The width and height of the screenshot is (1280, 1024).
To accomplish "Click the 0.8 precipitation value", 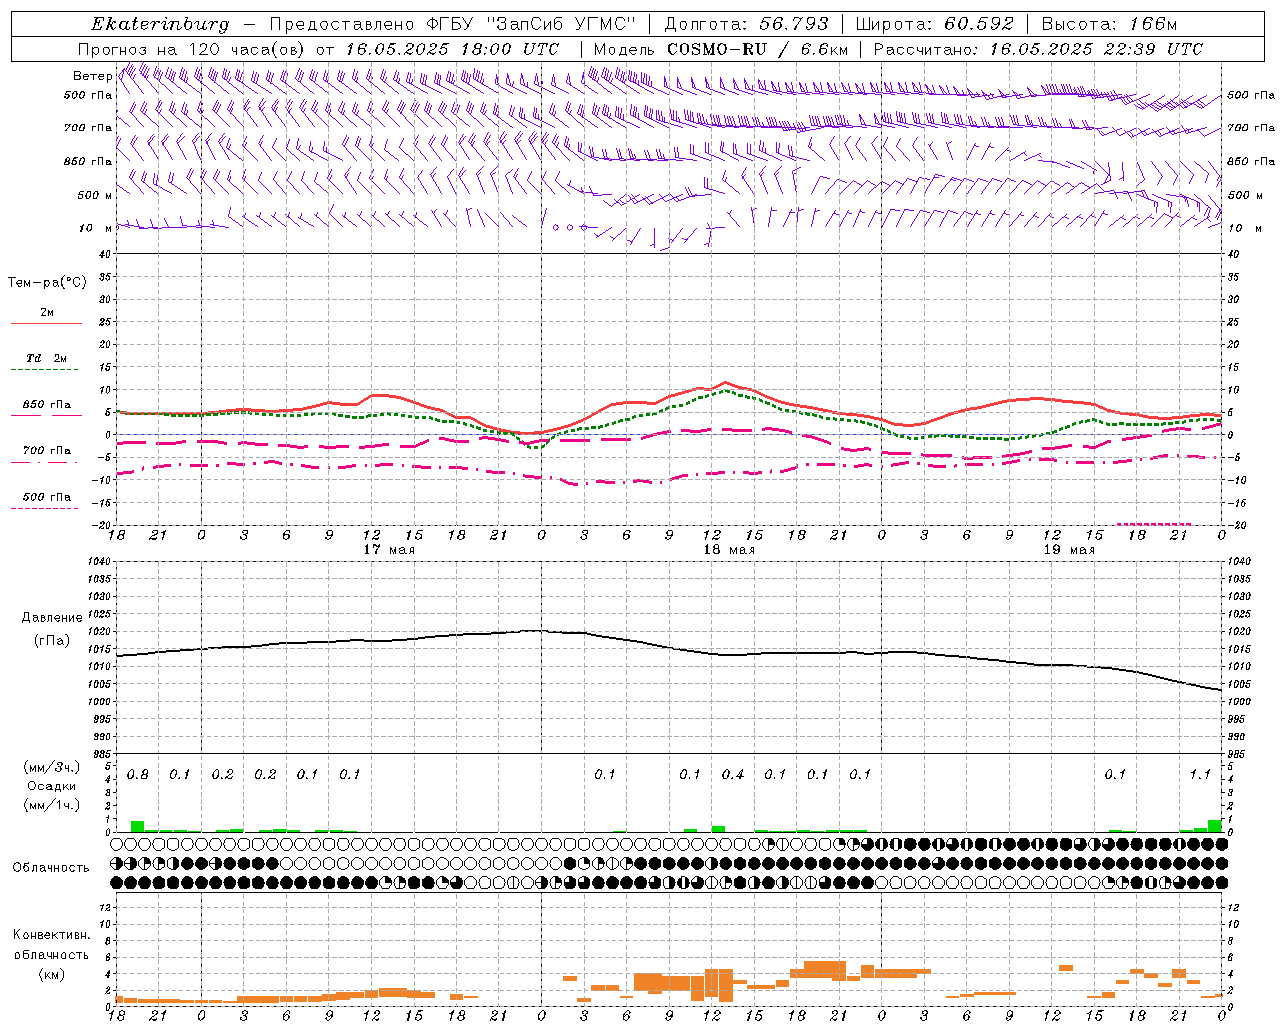I will click(138, 775).
